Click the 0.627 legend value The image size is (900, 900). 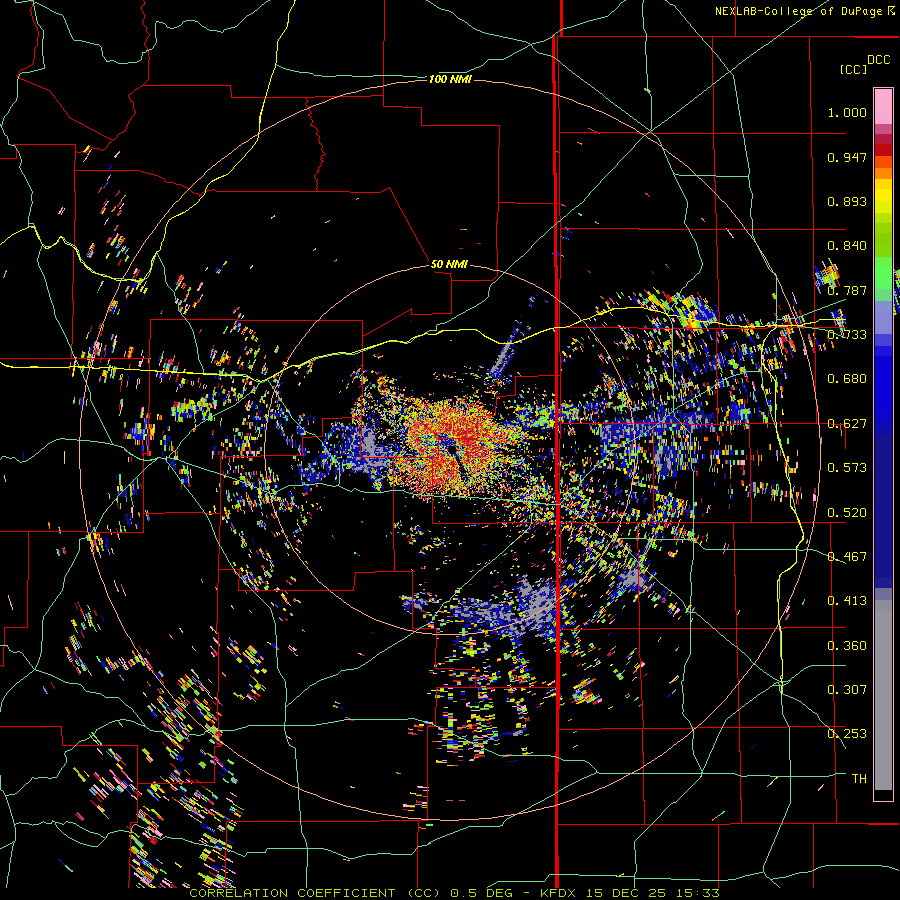coord(847,424)
